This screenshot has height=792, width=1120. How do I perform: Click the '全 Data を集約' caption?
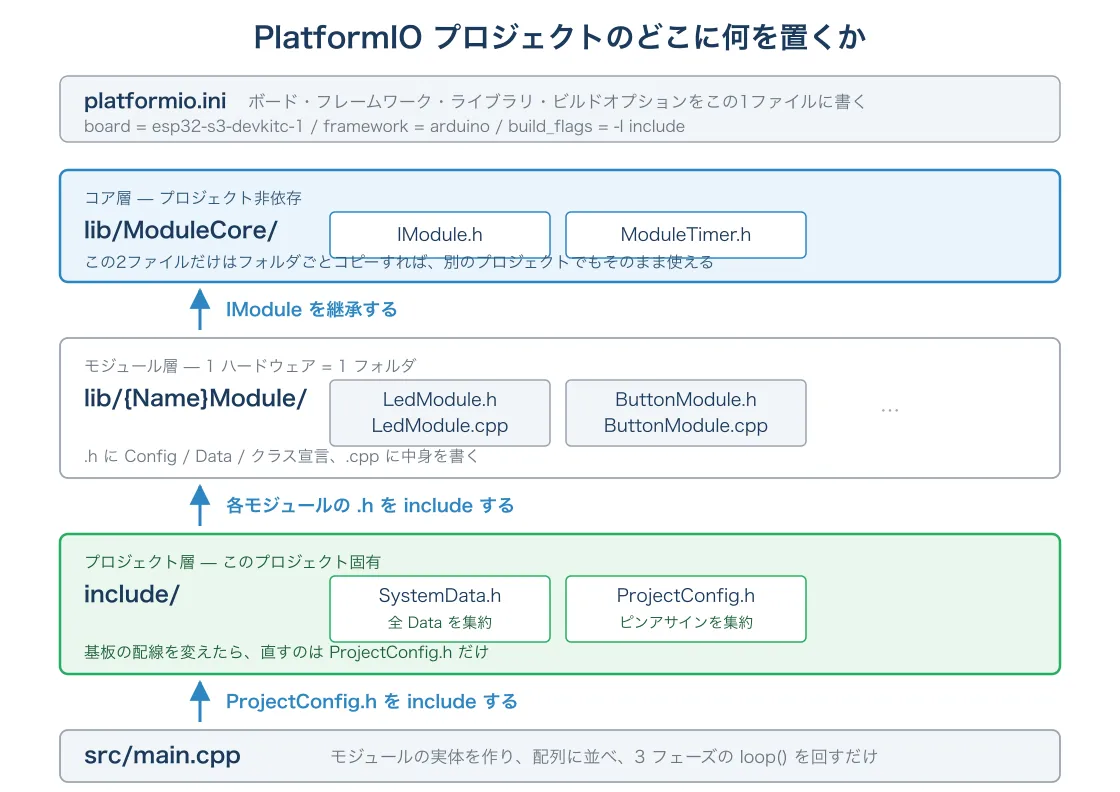click(x=440, y=623)
